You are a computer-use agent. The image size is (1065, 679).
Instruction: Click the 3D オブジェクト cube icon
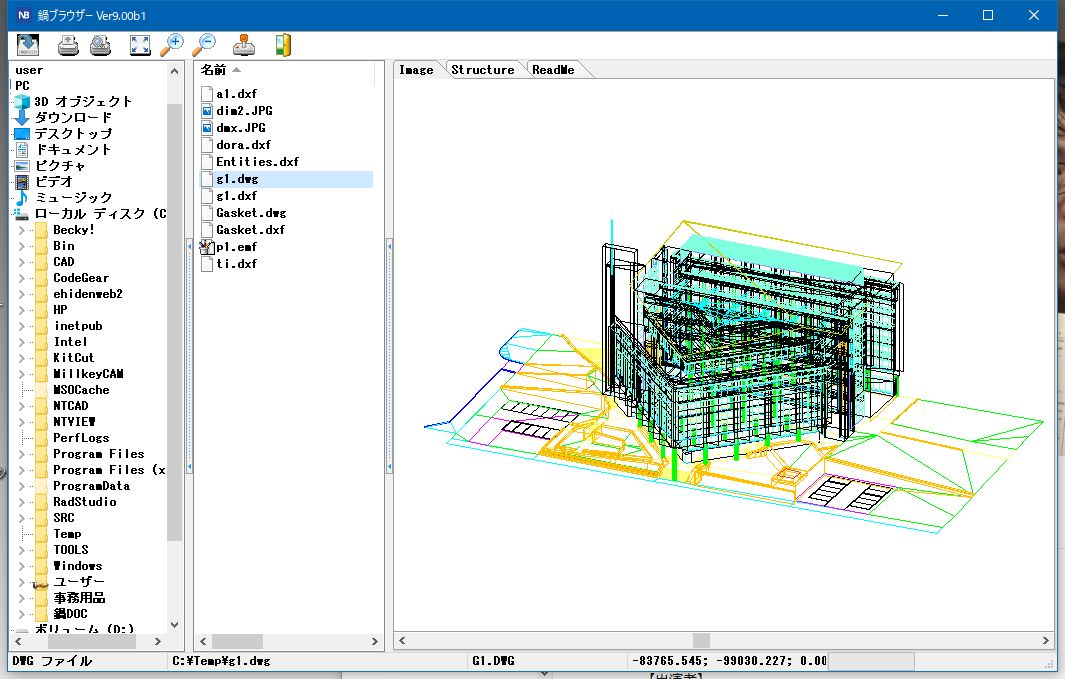22,102
